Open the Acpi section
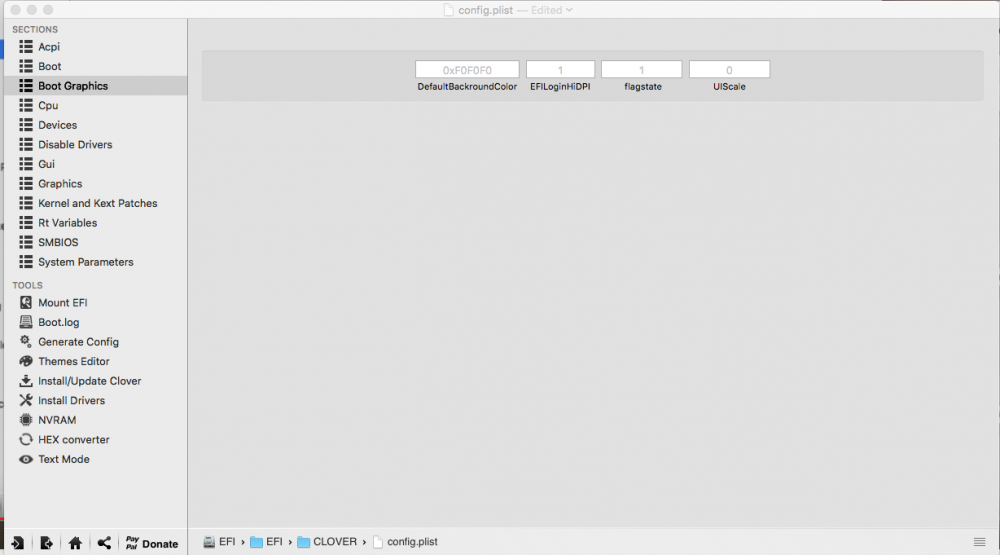 point(96,47)
